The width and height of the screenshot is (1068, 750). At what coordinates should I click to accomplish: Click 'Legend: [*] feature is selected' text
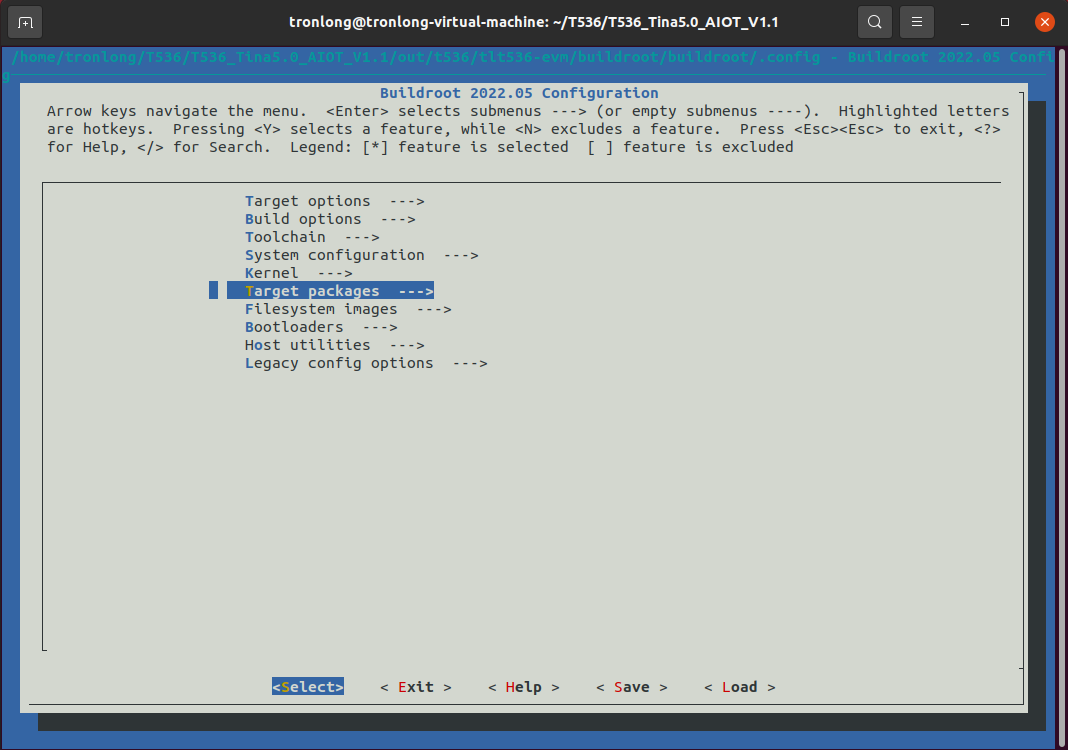pos(429,147)
